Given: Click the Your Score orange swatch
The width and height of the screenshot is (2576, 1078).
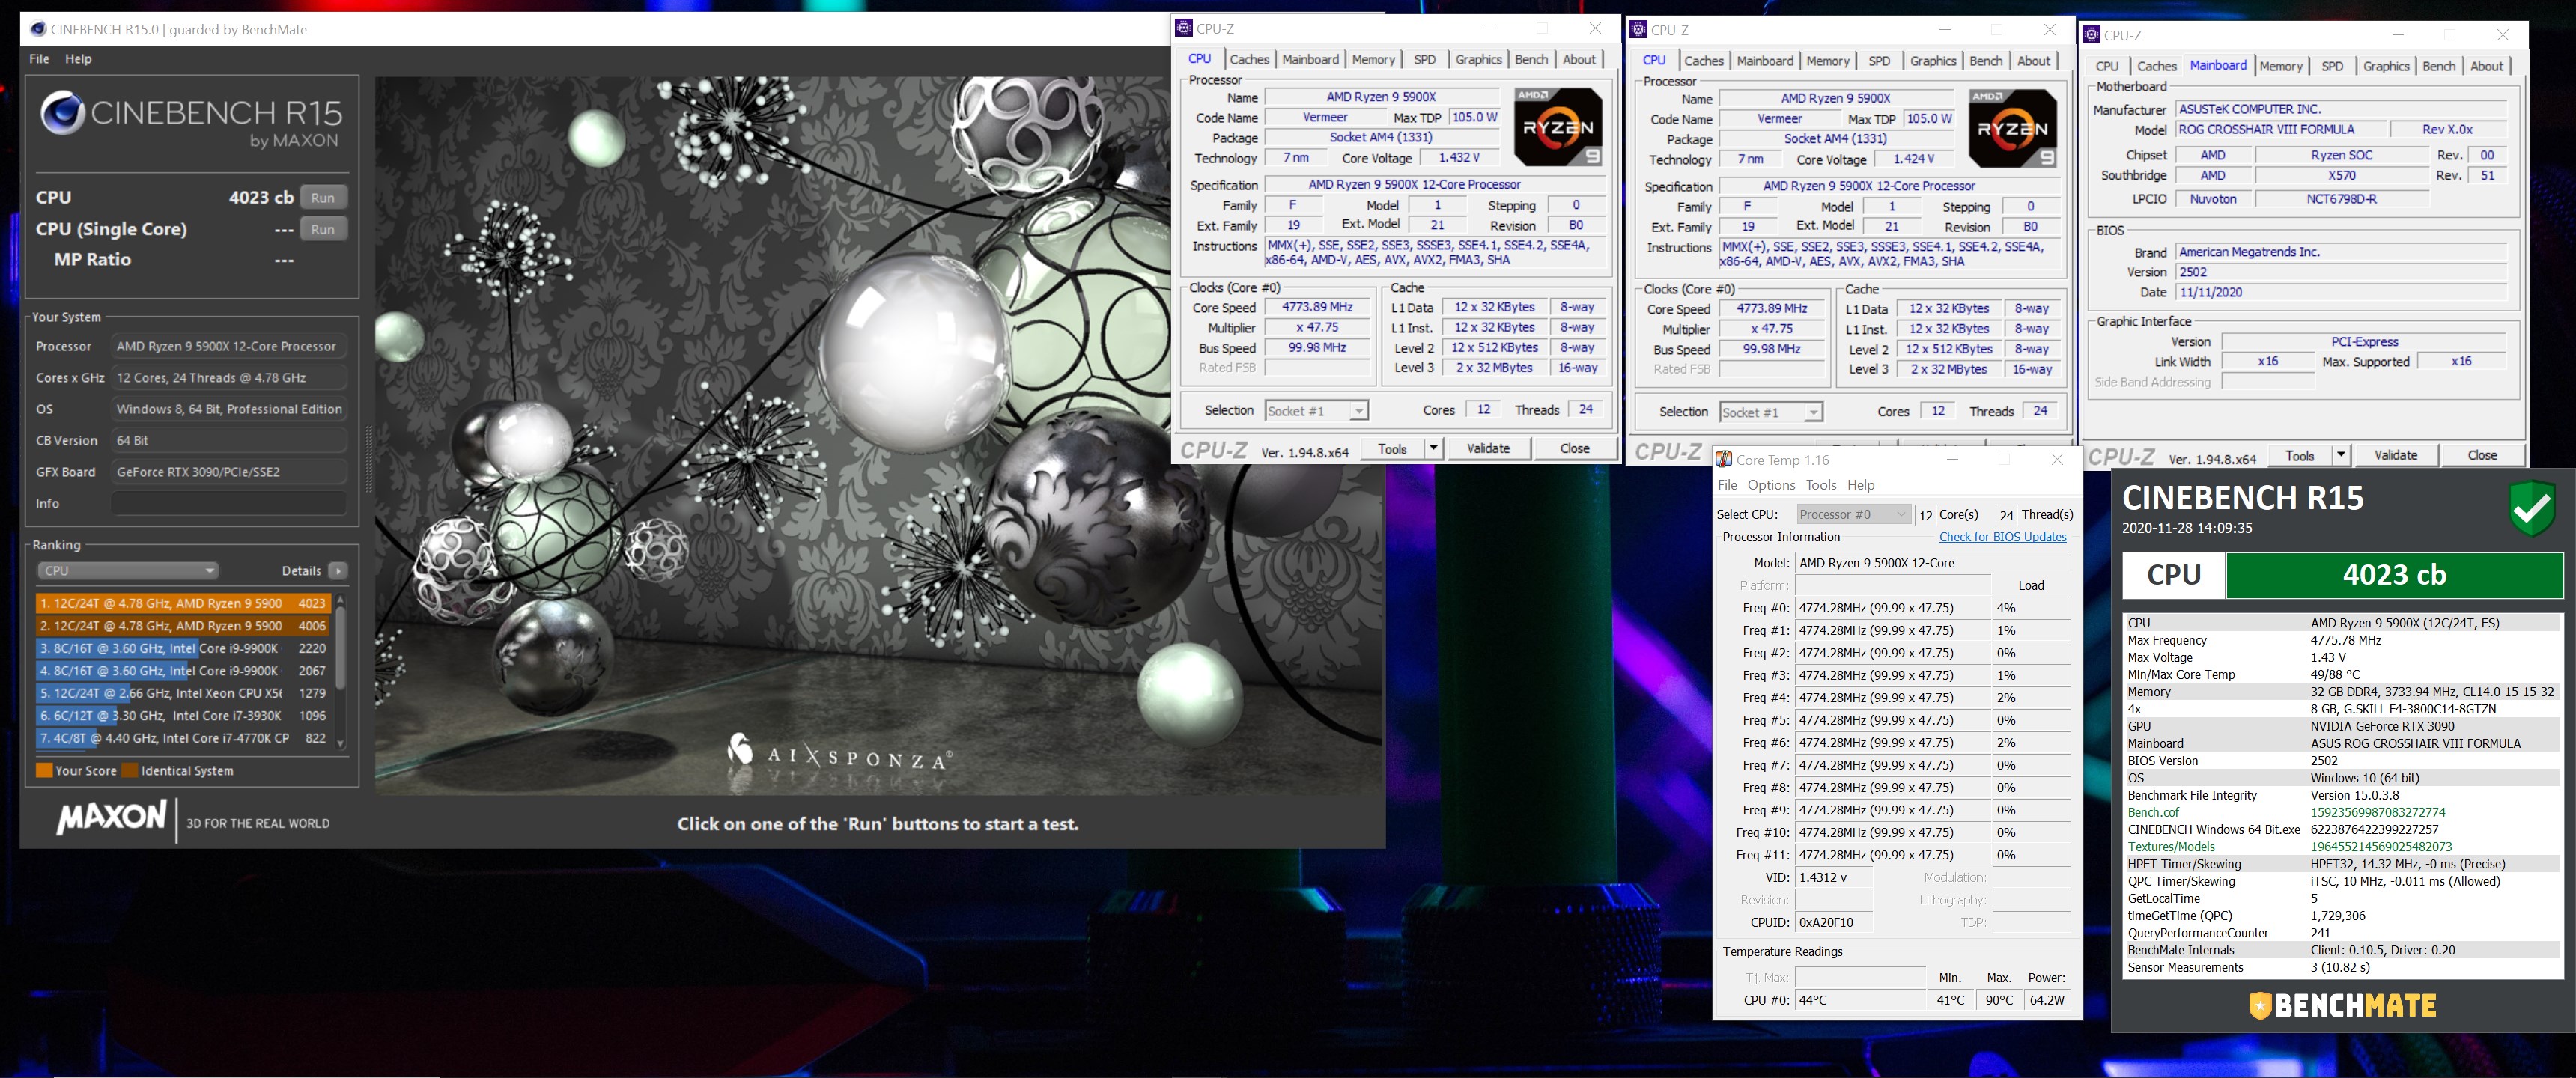Looking at the screenshot, I should click(x=44, y=771).
